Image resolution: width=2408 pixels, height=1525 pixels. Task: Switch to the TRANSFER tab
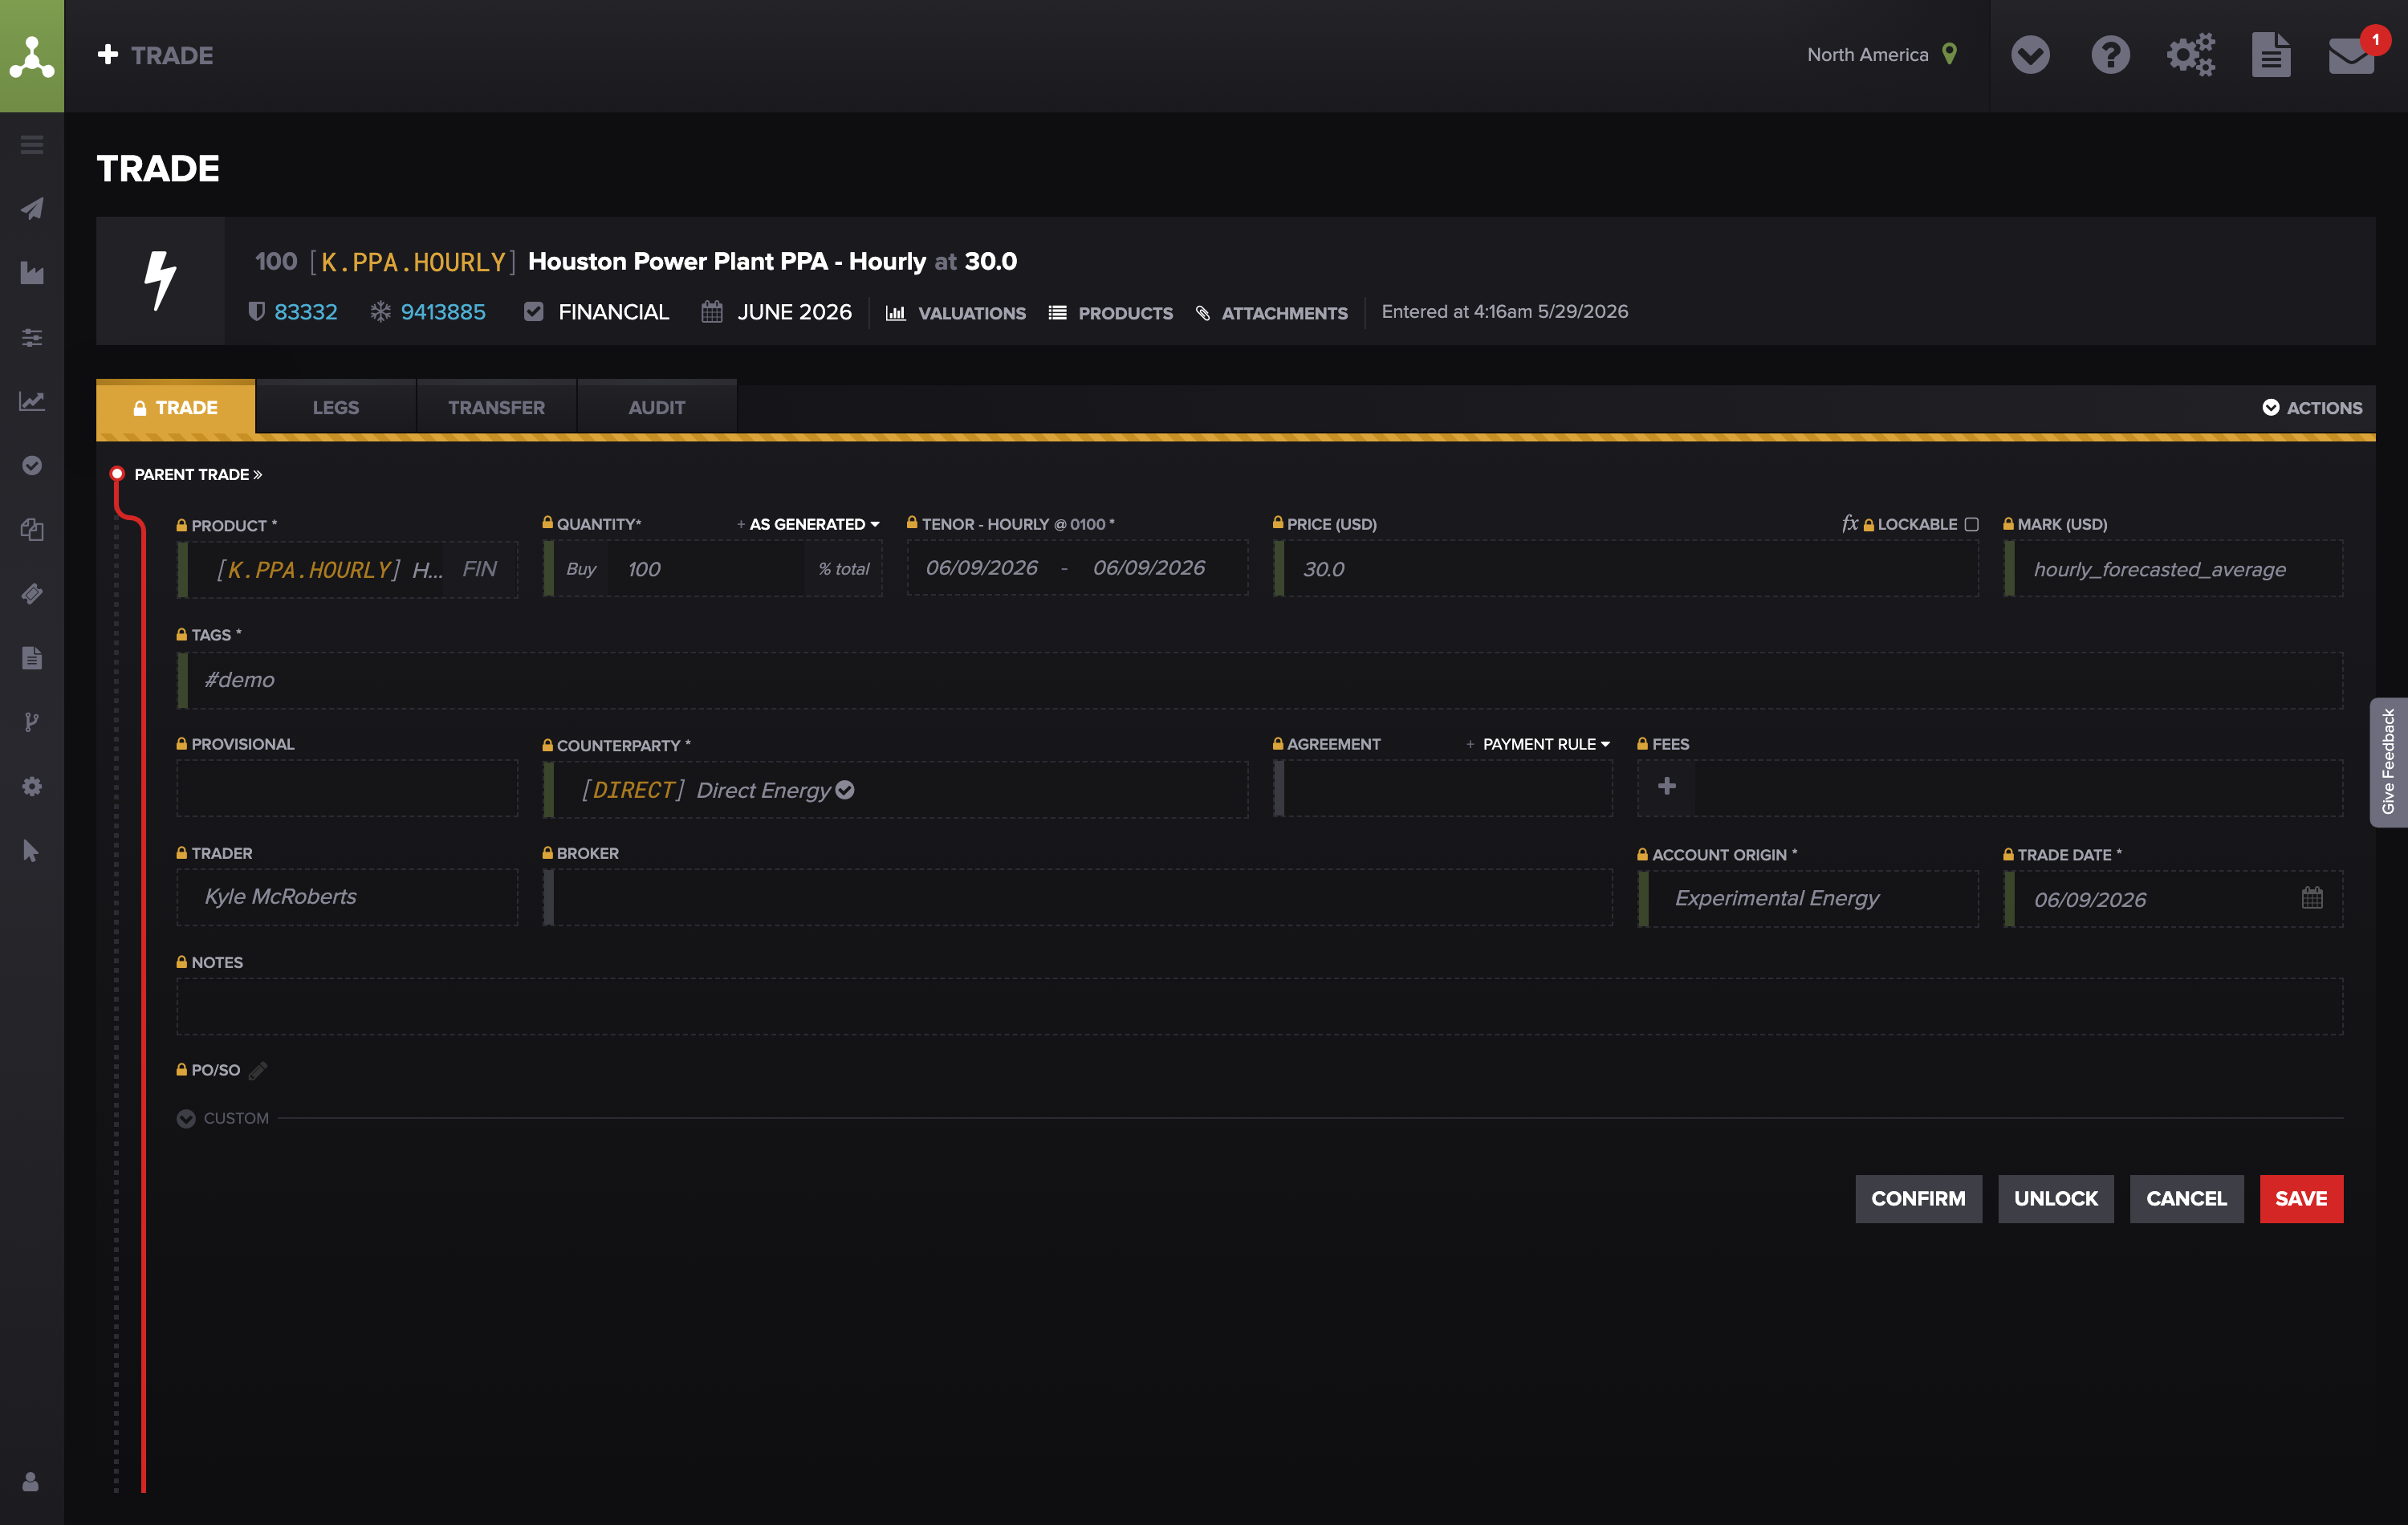(x=496, y=408)
